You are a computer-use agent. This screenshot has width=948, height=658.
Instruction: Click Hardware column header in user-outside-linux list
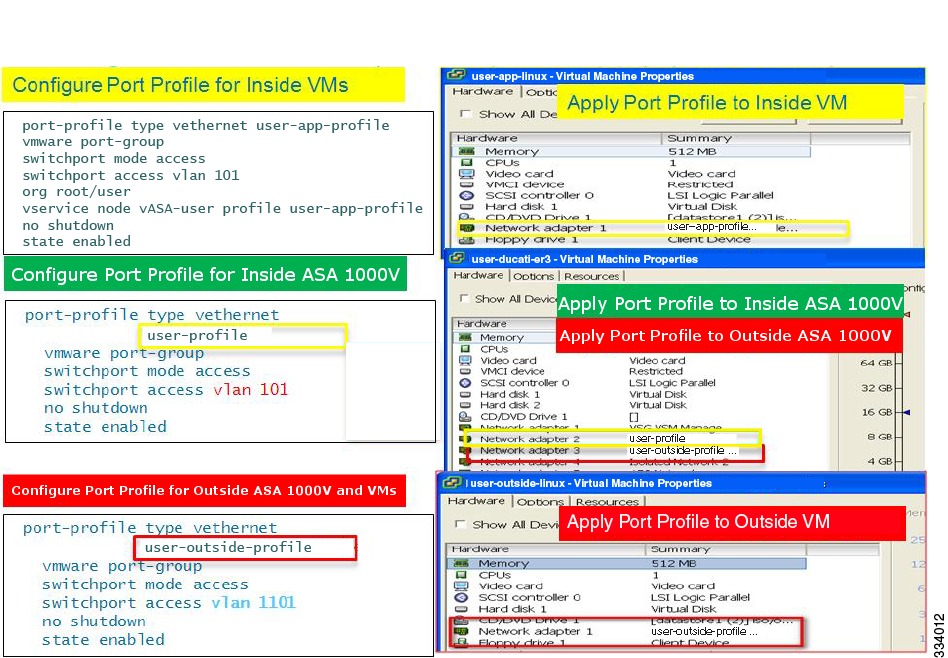click(547, 549)
